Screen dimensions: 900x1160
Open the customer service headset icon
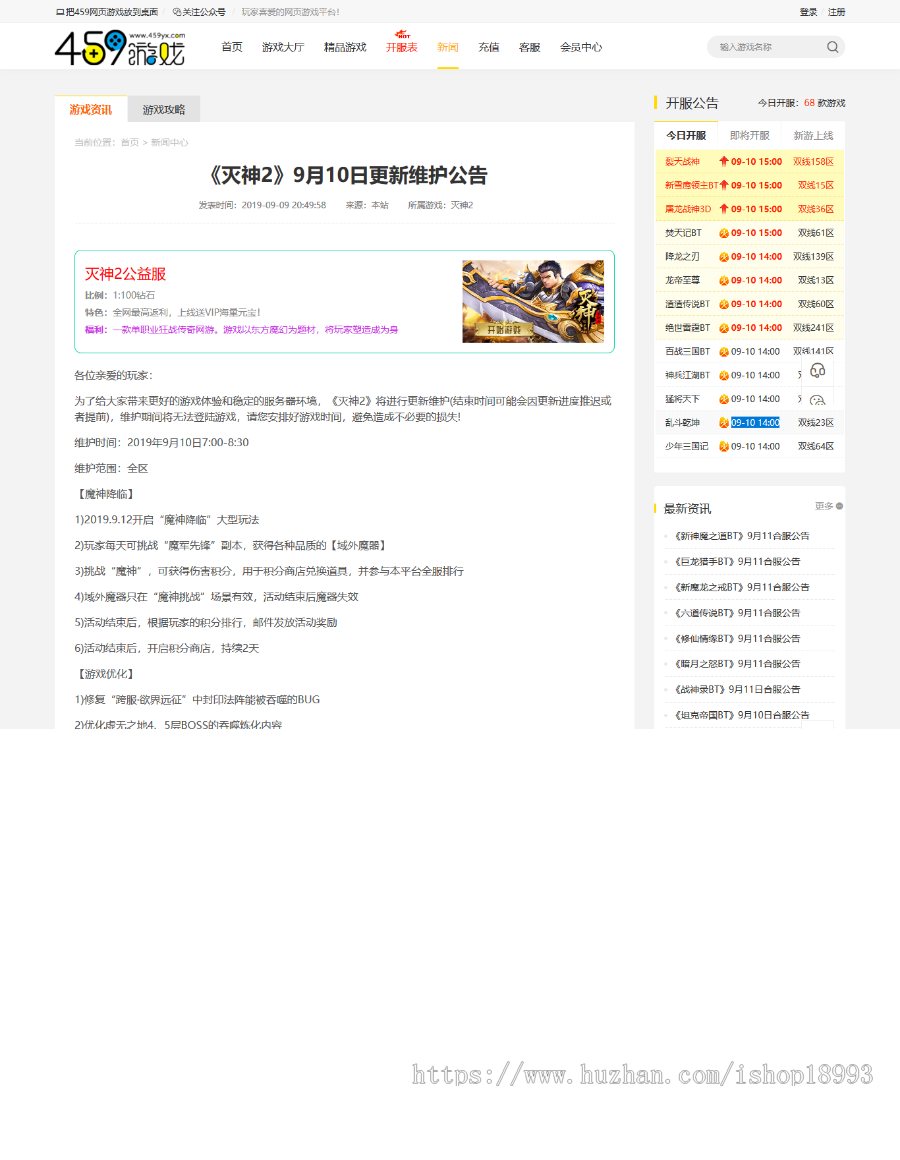point(817,371)
